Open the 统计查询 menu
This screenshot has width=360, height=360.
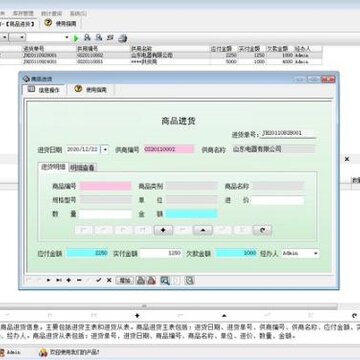click(51, 14)
